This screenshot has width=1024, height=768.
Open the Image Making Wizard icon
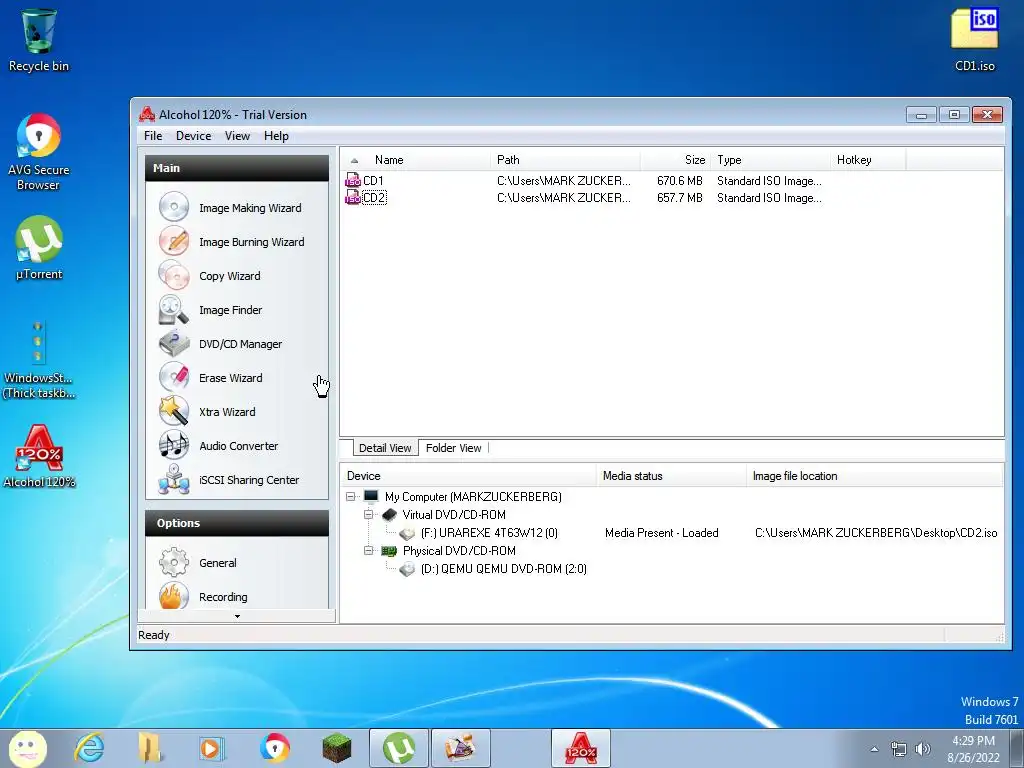(x=174, y=207)
